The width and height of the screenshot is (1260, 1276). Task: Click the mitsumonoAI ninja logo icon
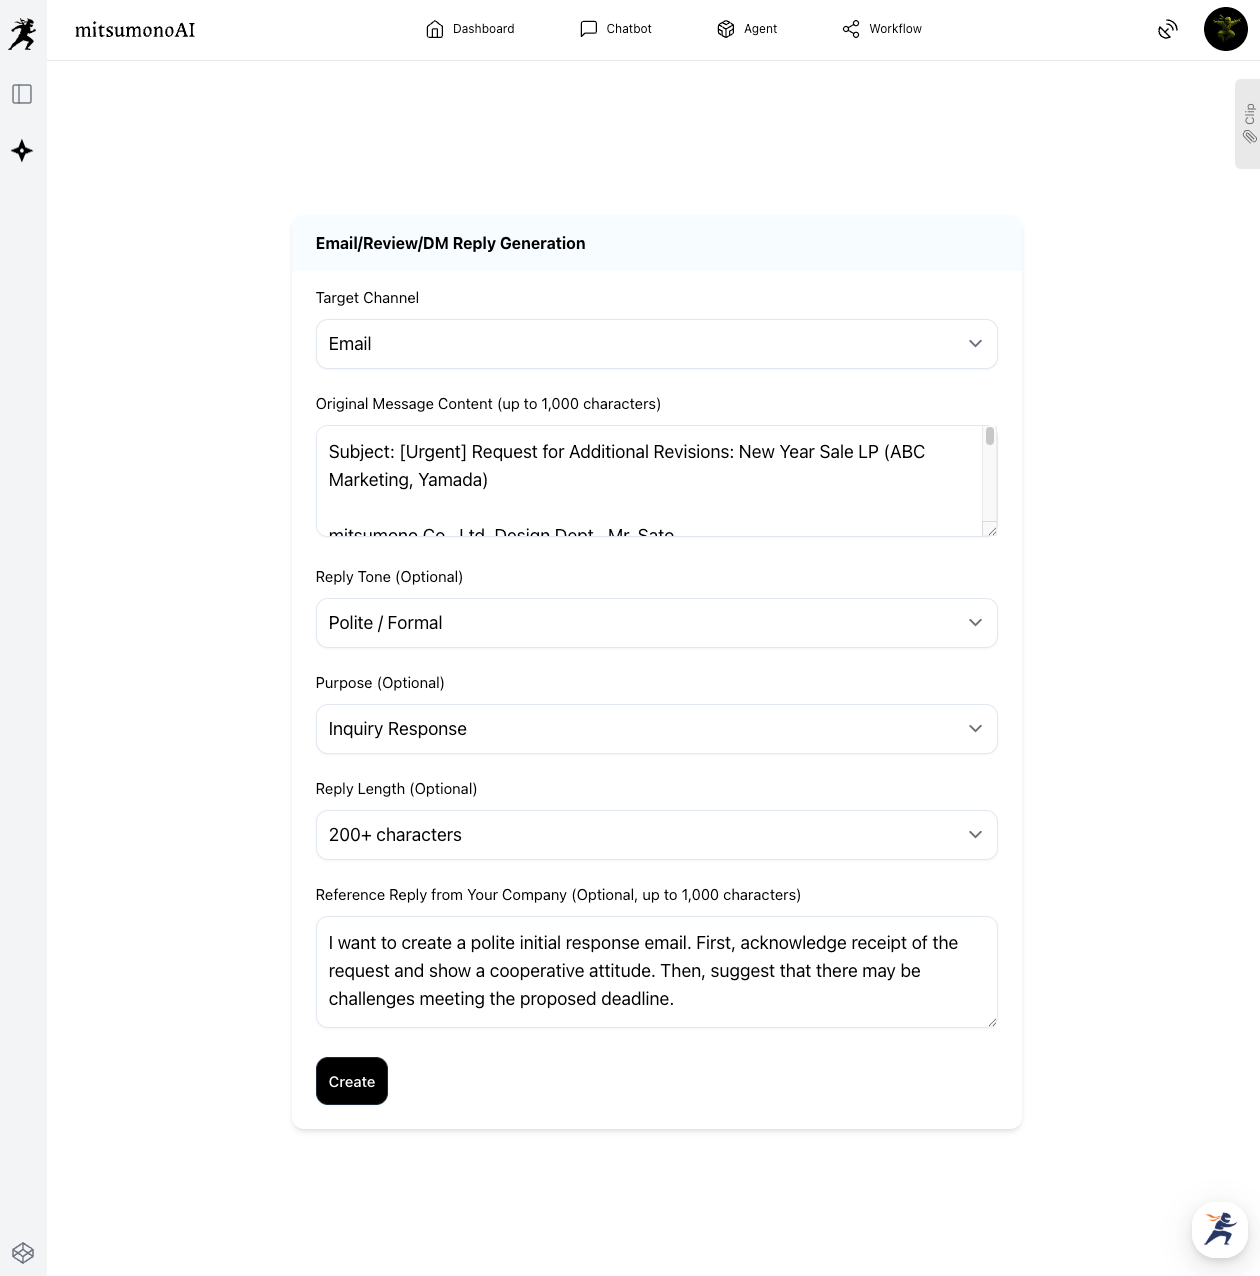pos(22,33)
